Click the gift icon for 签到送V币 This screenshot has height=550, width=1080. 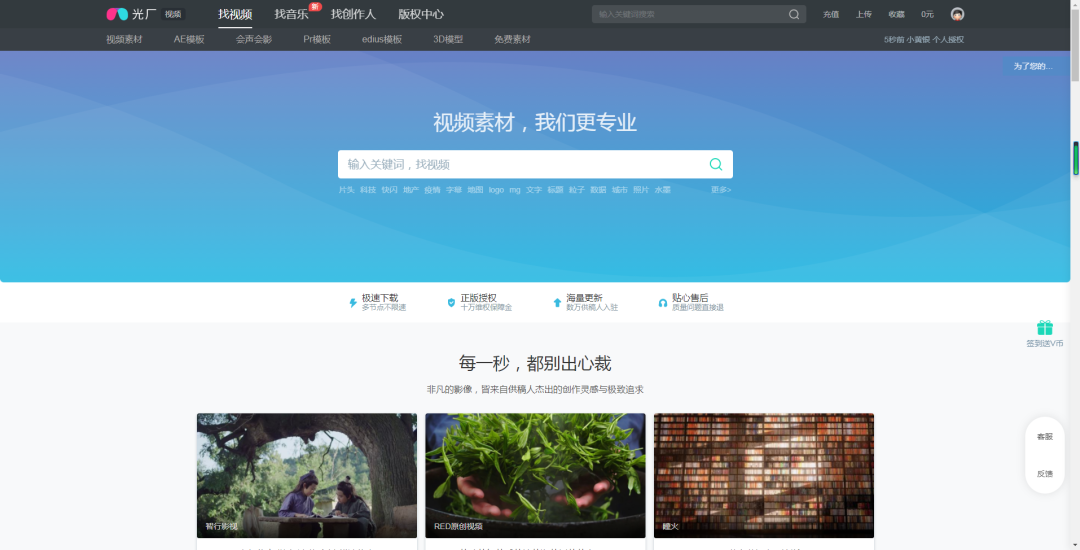[1045, 328]
